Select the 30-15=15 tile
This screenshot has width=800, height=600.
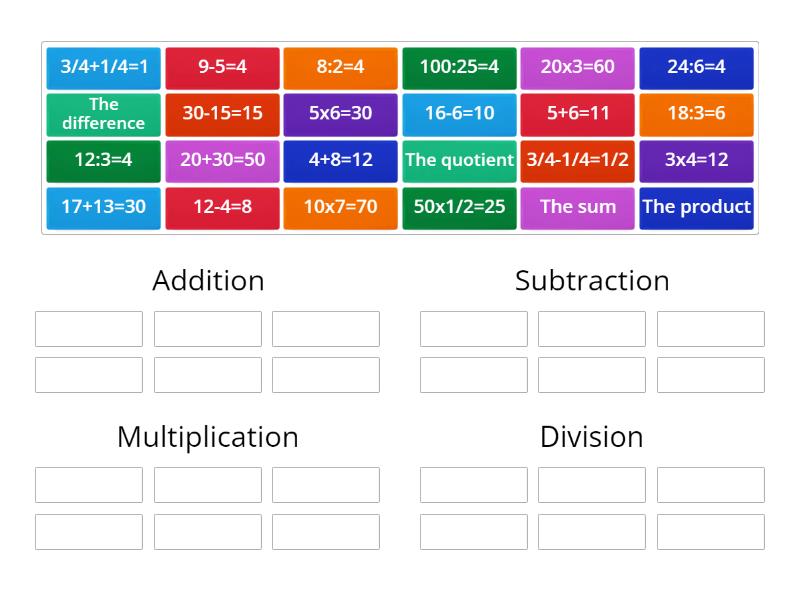coord(222,113)
